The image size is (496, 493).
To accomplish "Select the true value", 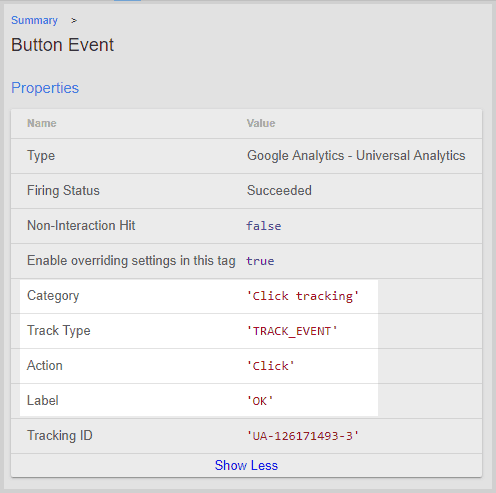I will click(260, 261).
